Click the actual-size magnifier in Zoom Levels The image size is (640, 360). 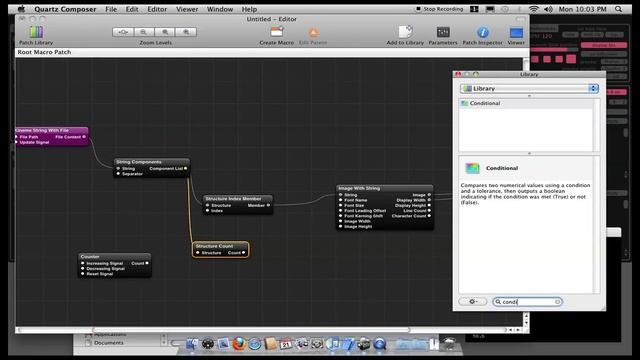click(x=165, y=32)
